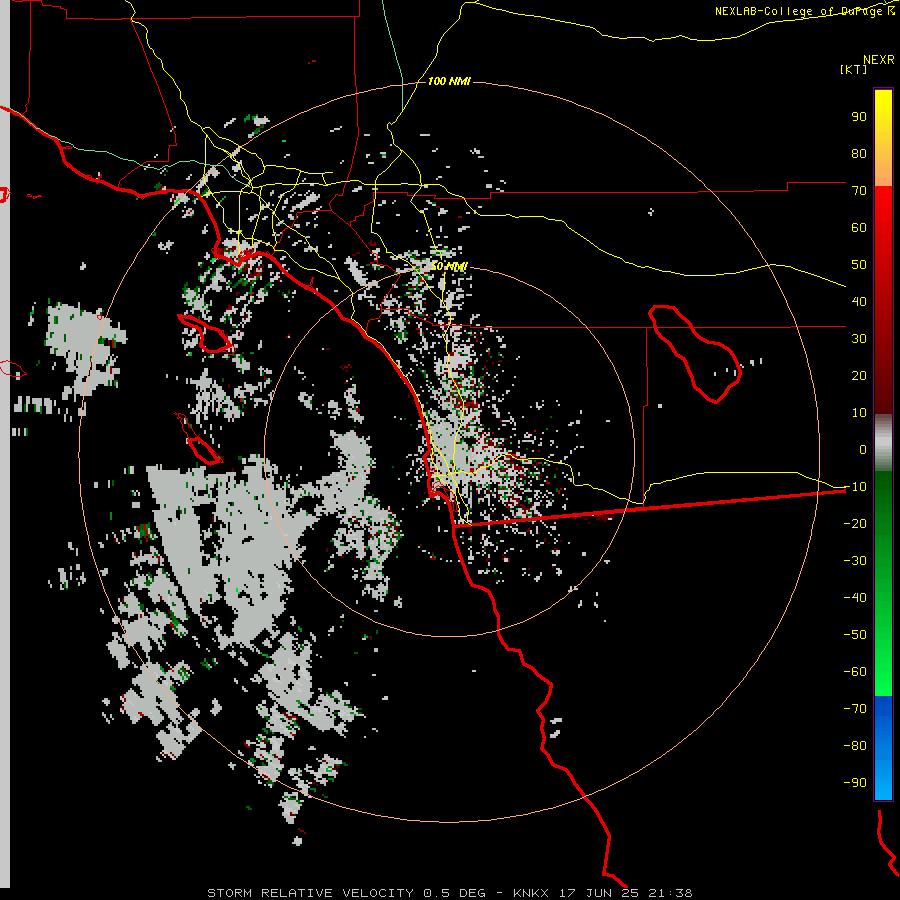The width and height of the screenshot is (900, 900).
Task: Click the positive 80 value on velocity scale
Action: point(859,153)
